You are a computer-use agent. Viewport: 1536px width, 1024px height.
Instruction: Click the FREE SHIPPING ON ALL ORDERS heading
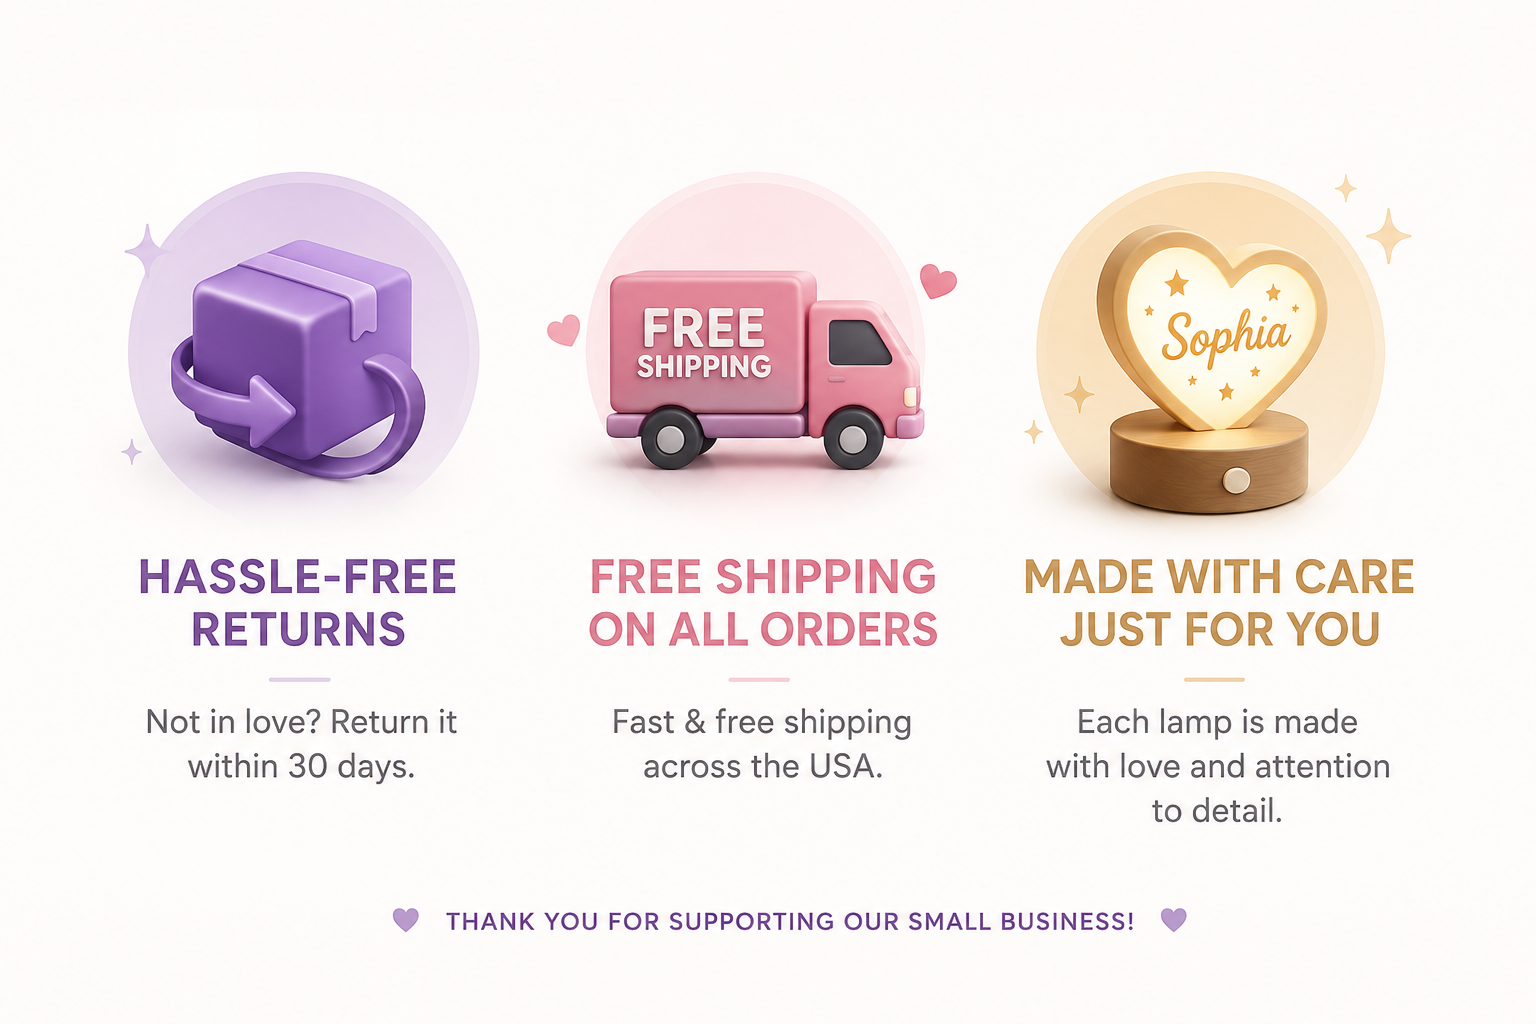pos(763,603)
